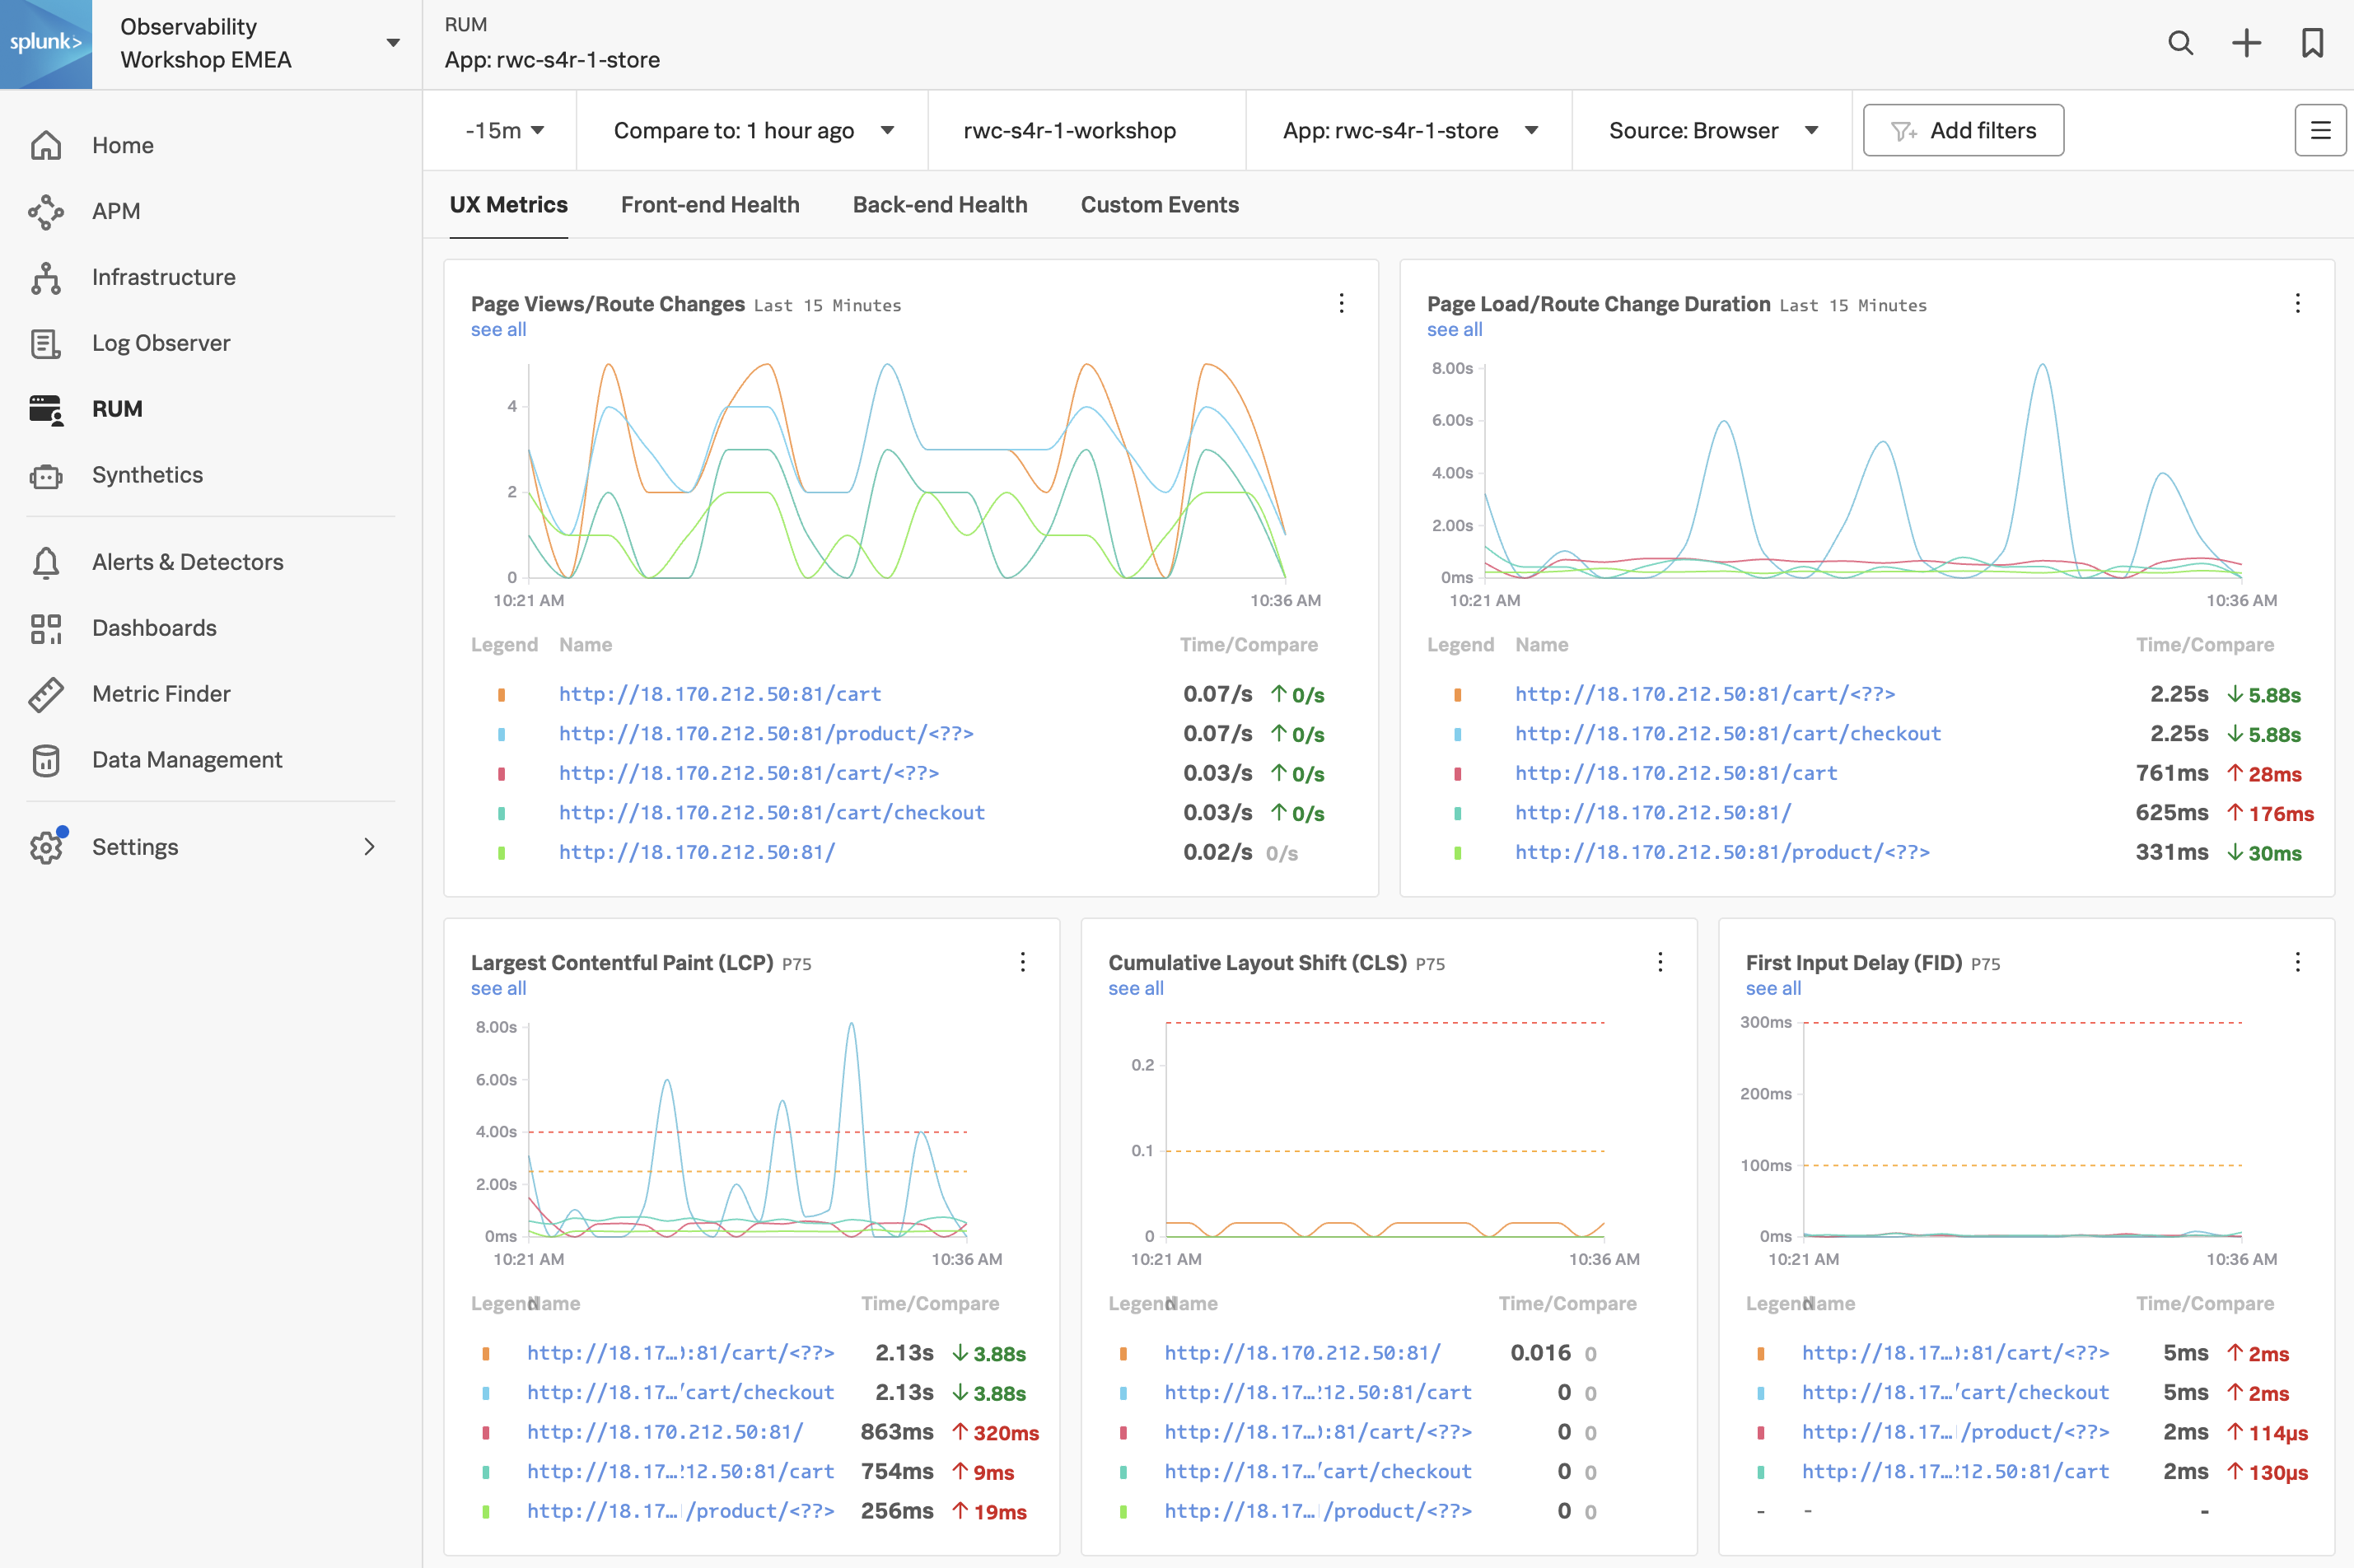Open the Synthetics navigation icon
The width and height of the screenshot is (2354, 1568).
(46, 475)
